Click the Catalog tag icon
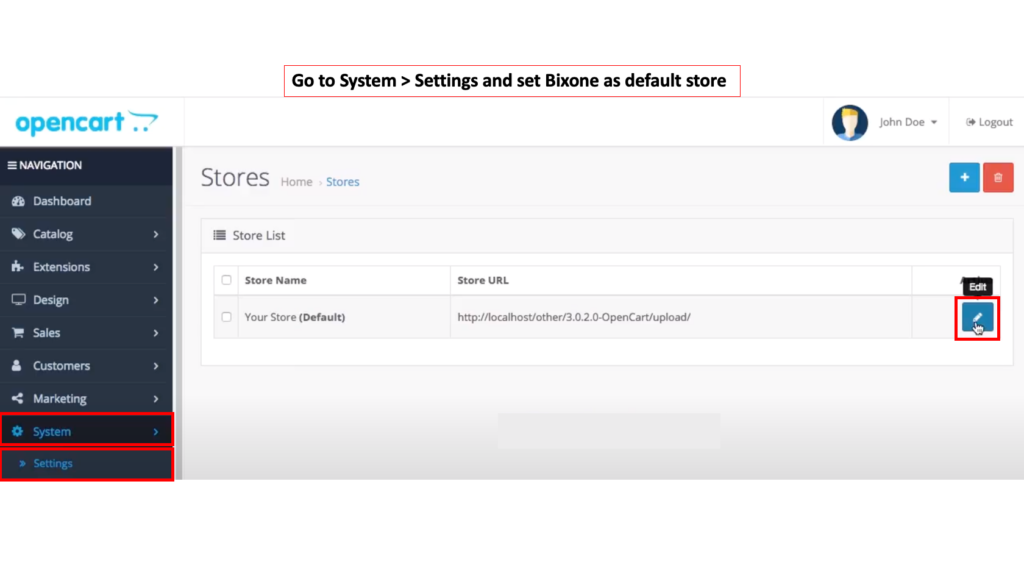 [18, 234]
